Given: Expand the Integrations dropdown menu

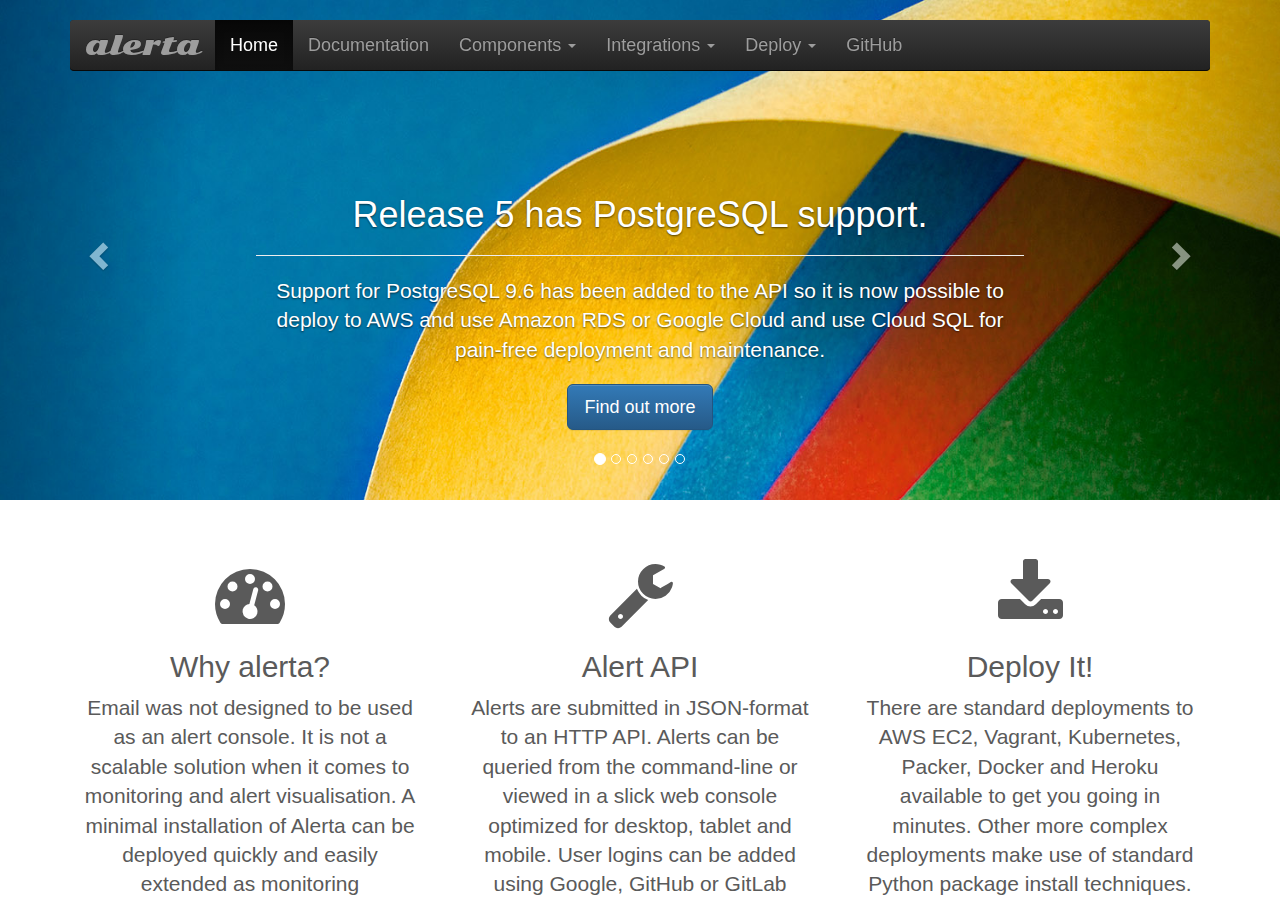Looking at the screenshot, I should click(660, 45).
